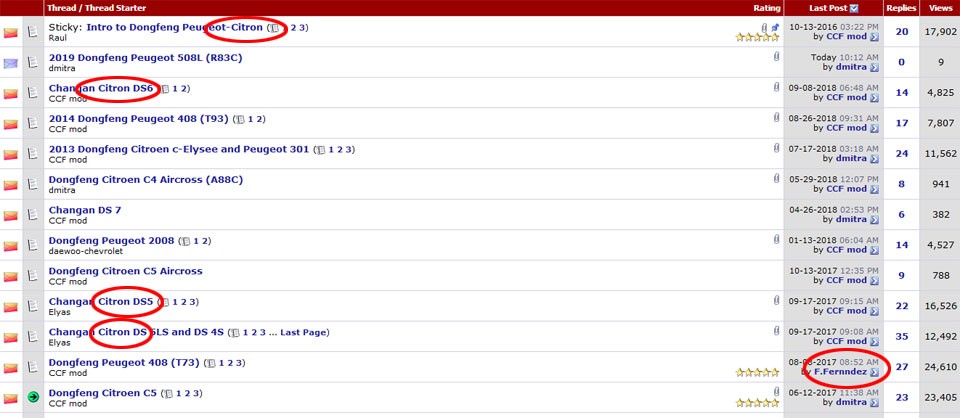Click paperclip attachment icon on 2019 Peugeot 508L row
Screen dimensions: 960x418
pyautogui.click(x=776, y=57)
